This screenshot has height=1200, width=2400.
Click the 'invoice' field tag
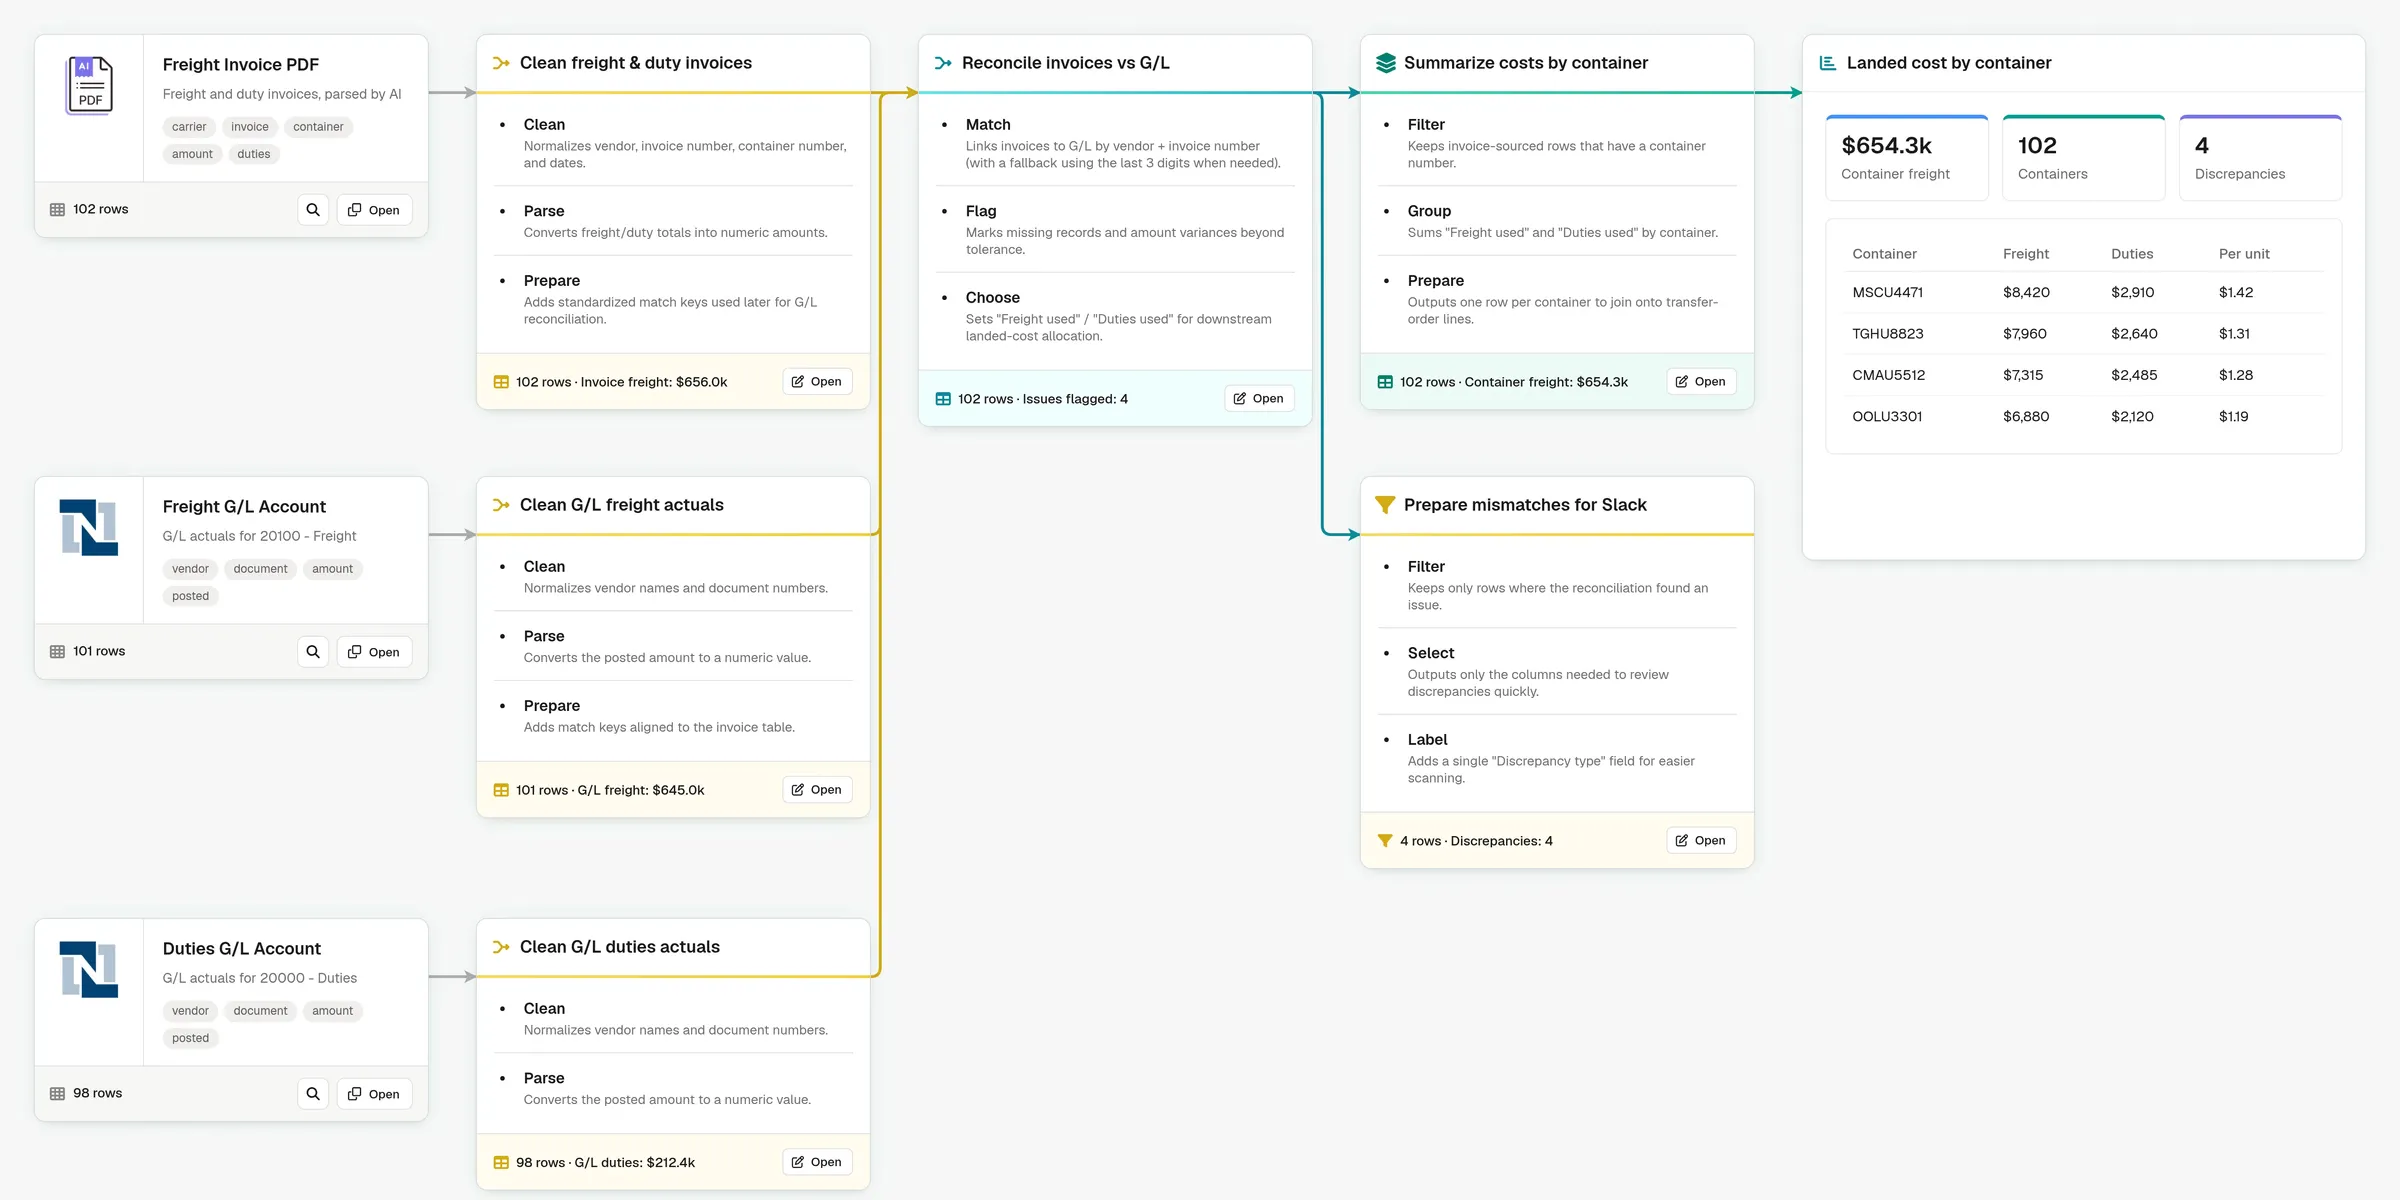[250, 127]
